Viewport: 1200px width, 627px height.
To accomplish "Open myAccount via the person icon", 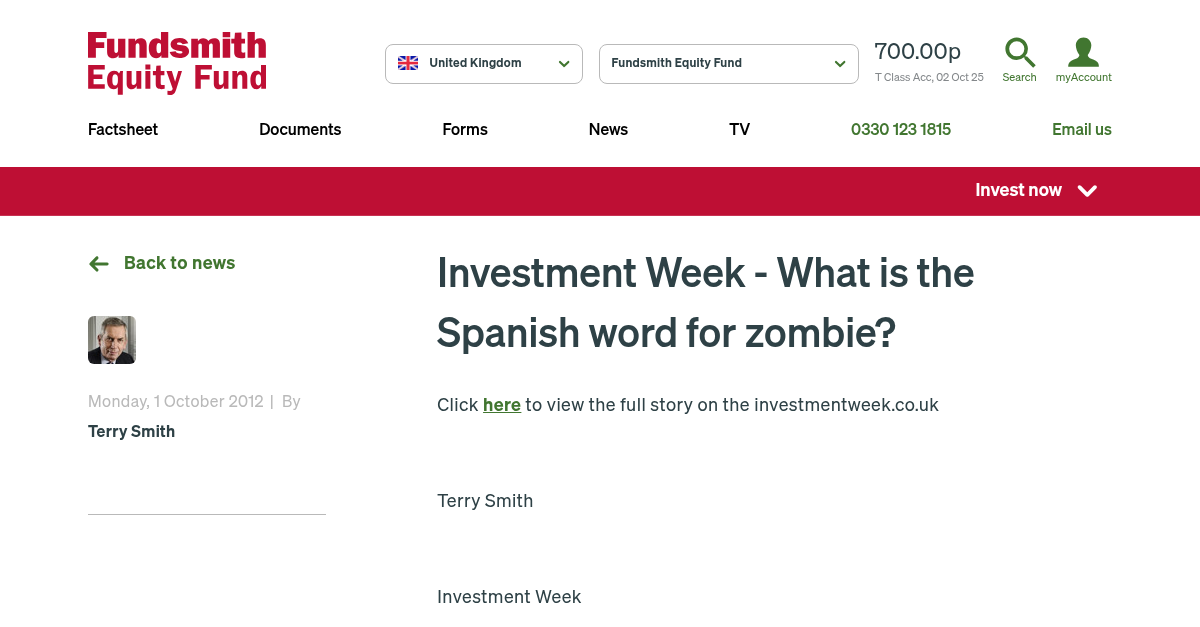I will (x=1083, y=53).
